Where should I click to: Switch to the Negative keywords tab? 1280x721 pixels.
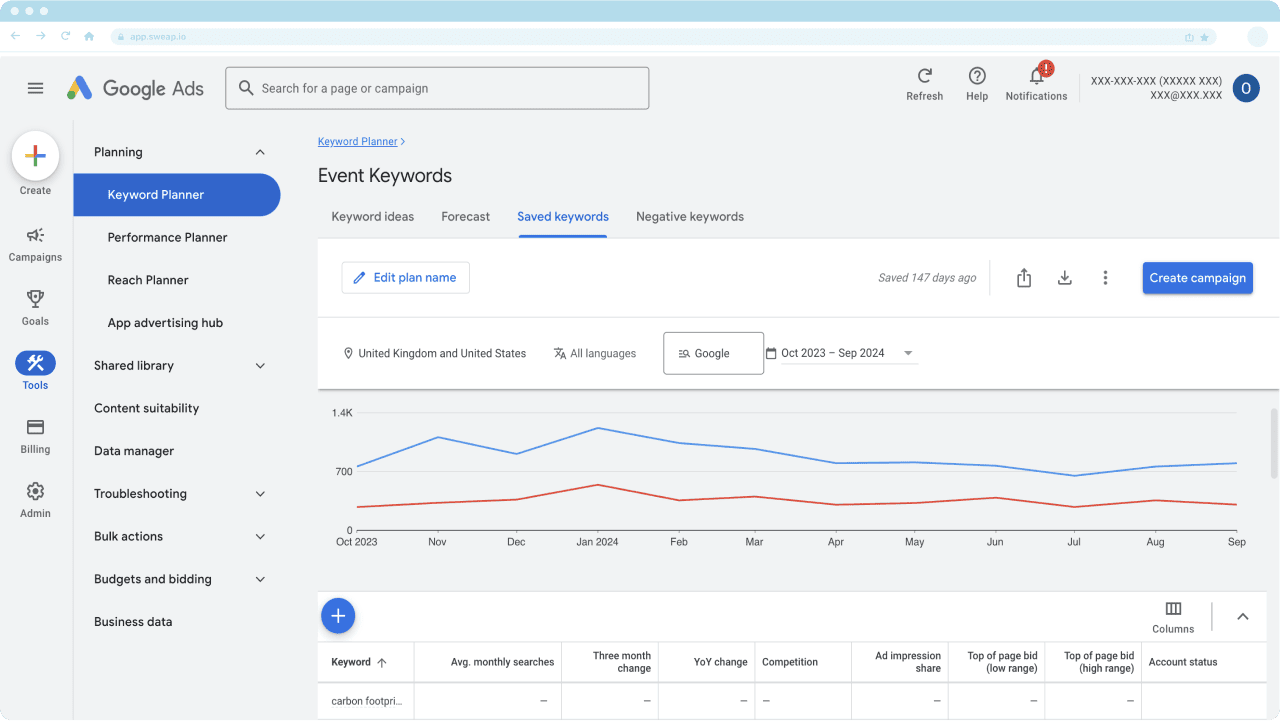pos(689,216)
